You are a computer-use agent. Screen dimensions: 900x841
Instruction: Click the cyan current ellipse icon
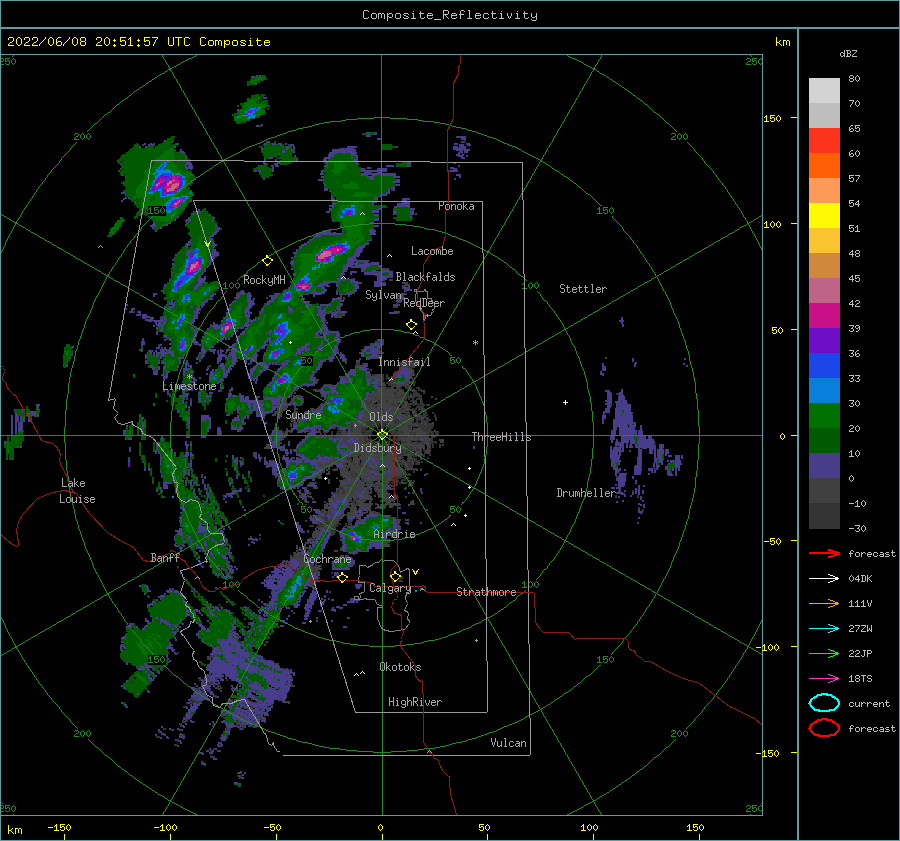pos(824,703)
